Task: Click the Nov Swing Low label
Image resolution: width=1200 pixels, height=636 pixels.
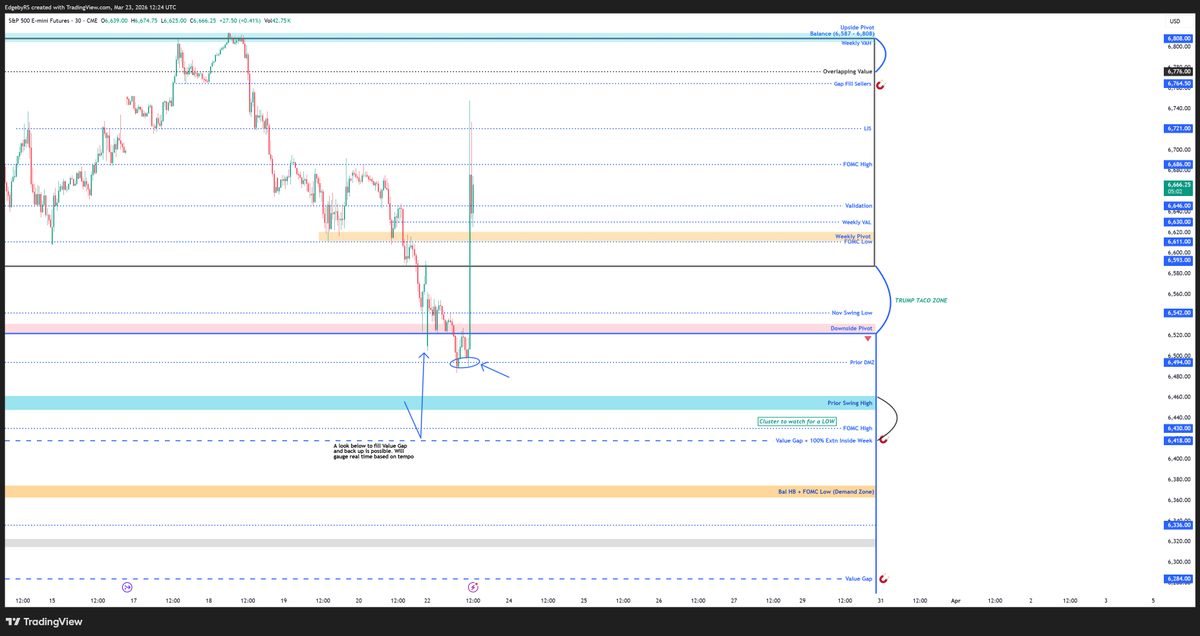Action: tap(852, 313)
